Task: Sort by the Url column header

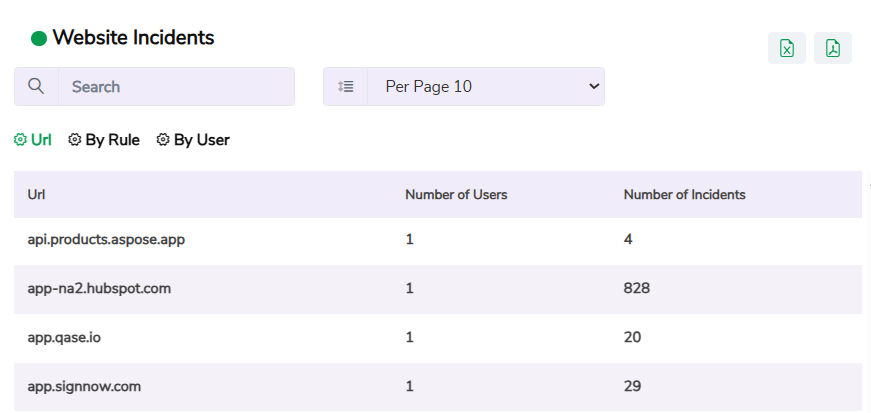Action: tap(36, 195)
